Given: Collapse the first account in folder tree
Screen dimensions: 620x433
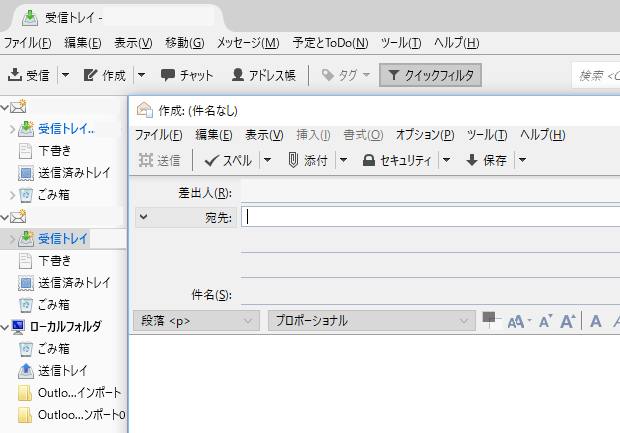Looking at the screenshot, I should 5,107.
